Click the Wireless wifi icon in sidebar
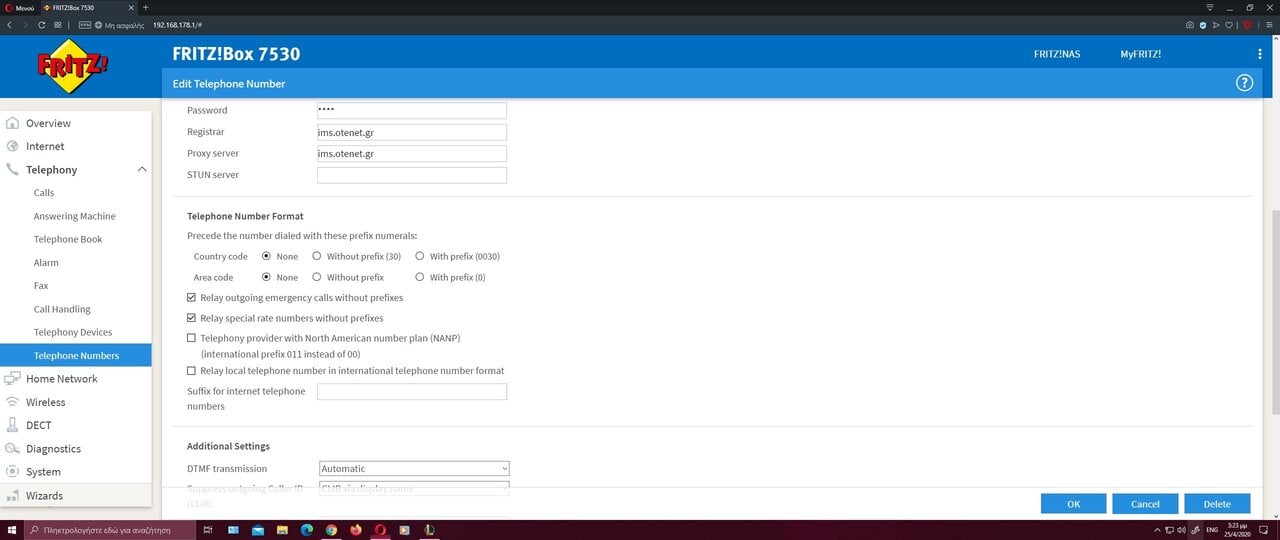Viewport: 1280px width, 540px height. 12,402
